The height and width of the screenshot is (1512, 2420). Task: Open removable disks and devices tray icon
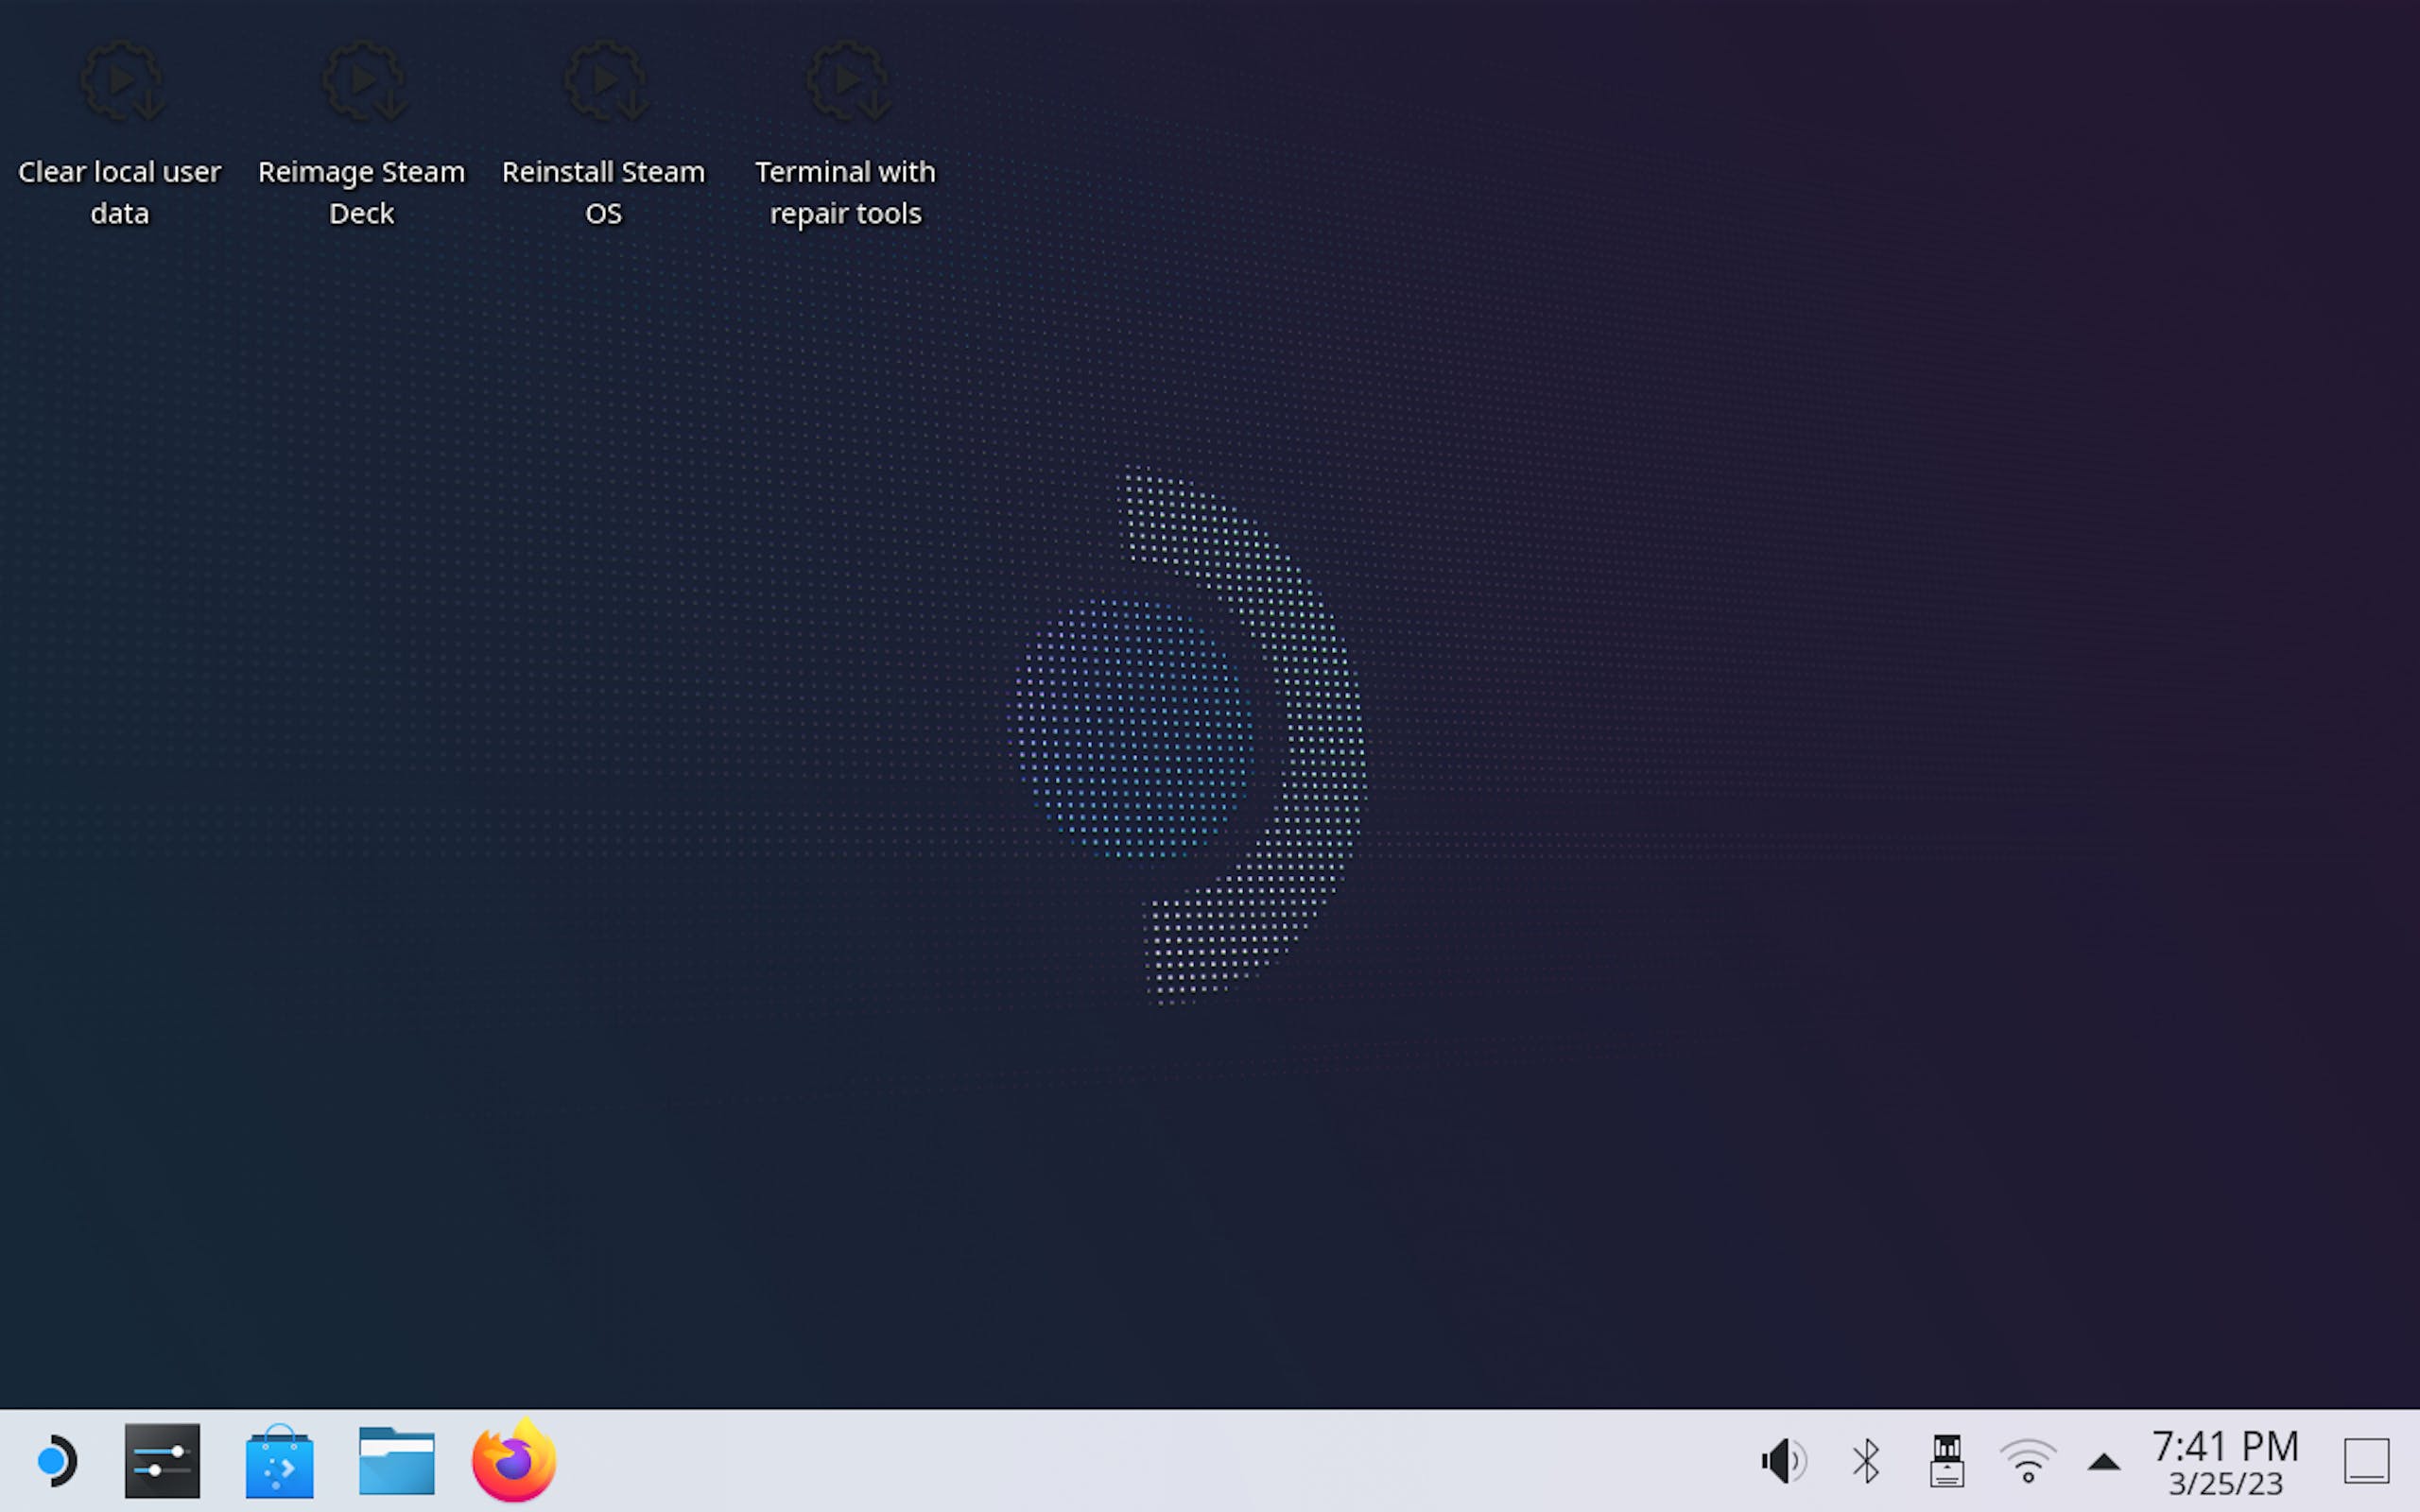1946,1462
